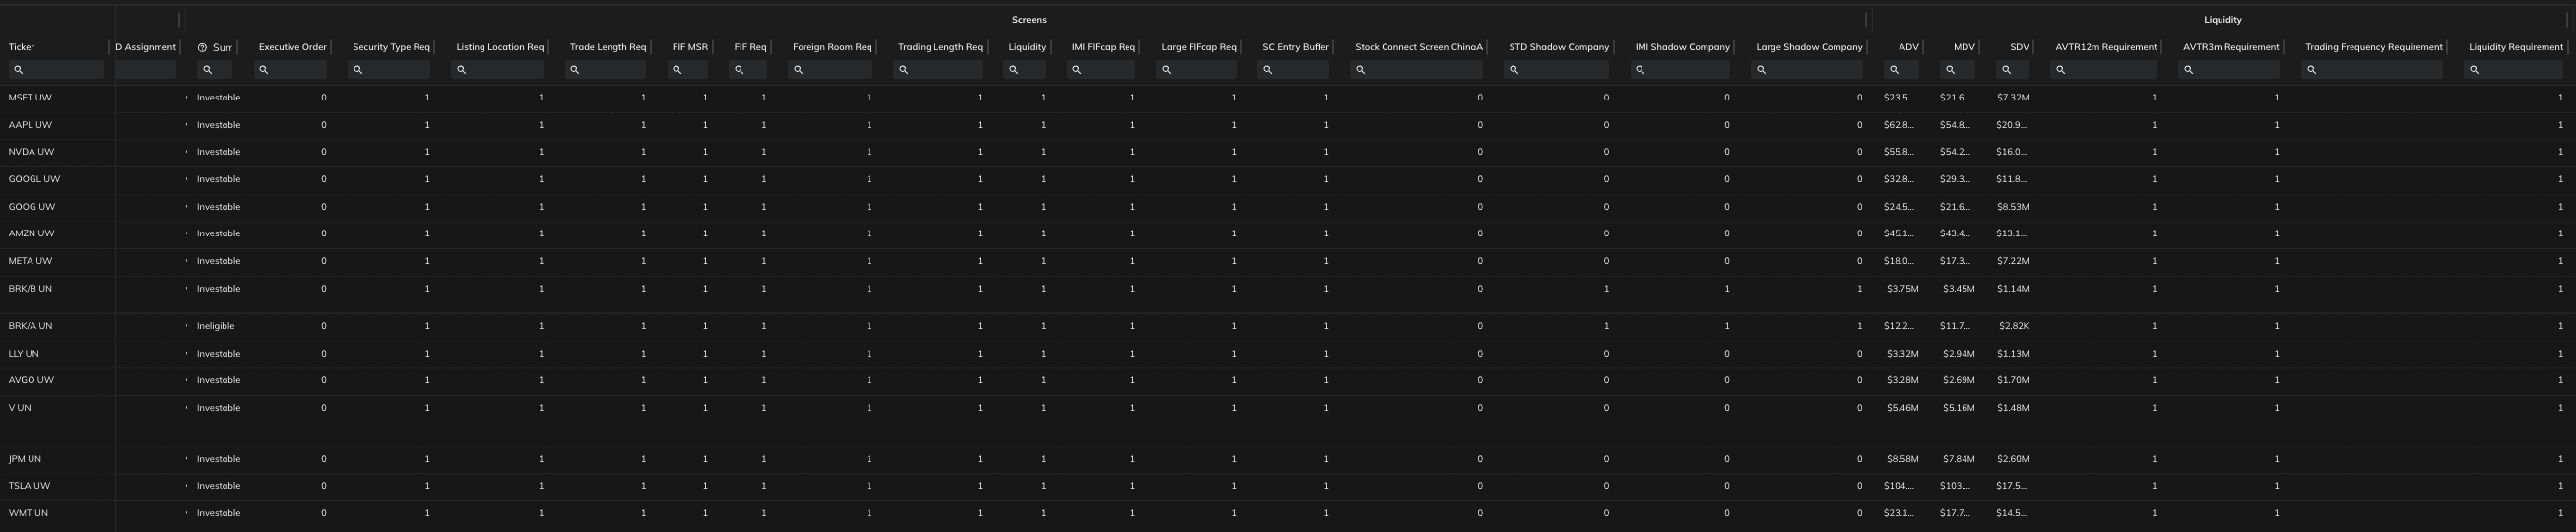The width and height of the screenshot is (2576, 532).
Task: Click the $2.82K SDV value for BRK/A
Action: [2014, 326]
